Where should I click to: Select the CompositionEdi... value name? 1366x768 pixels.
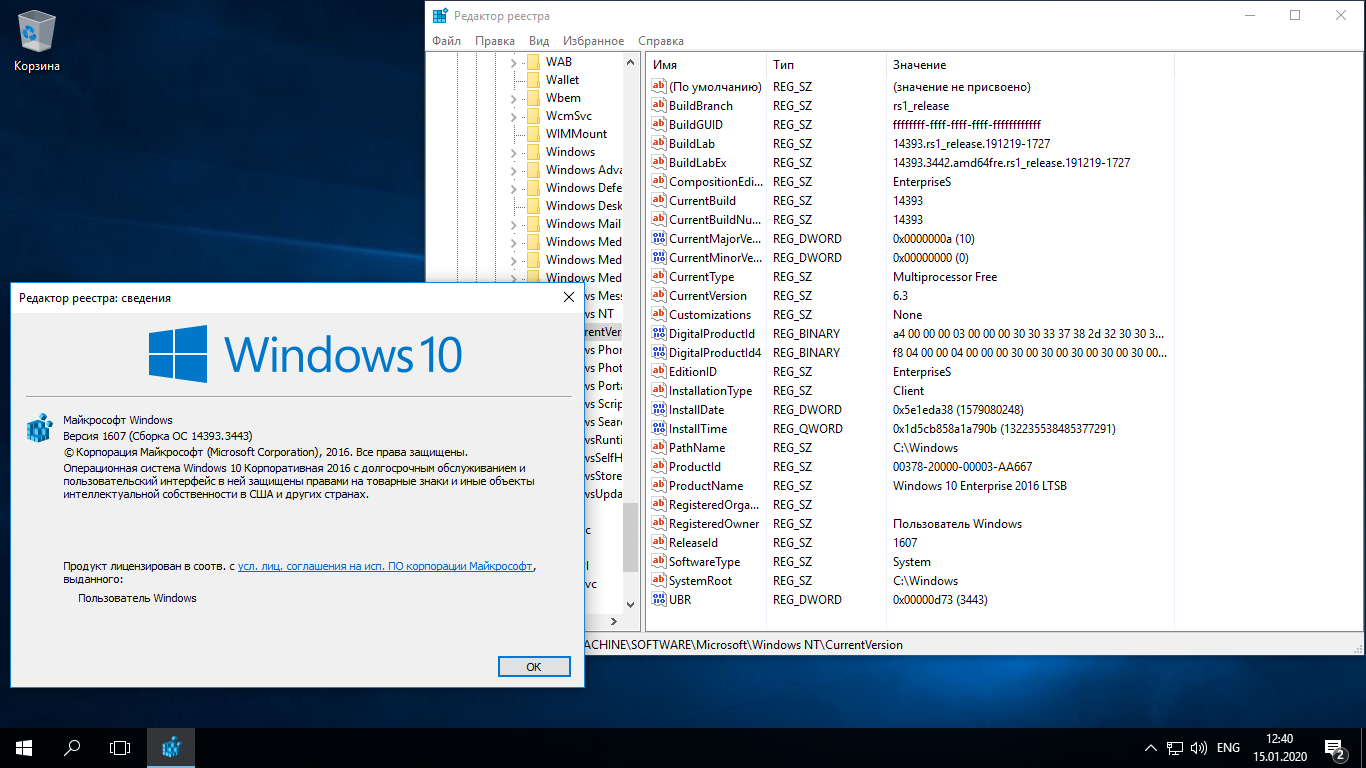pos(716,181)
